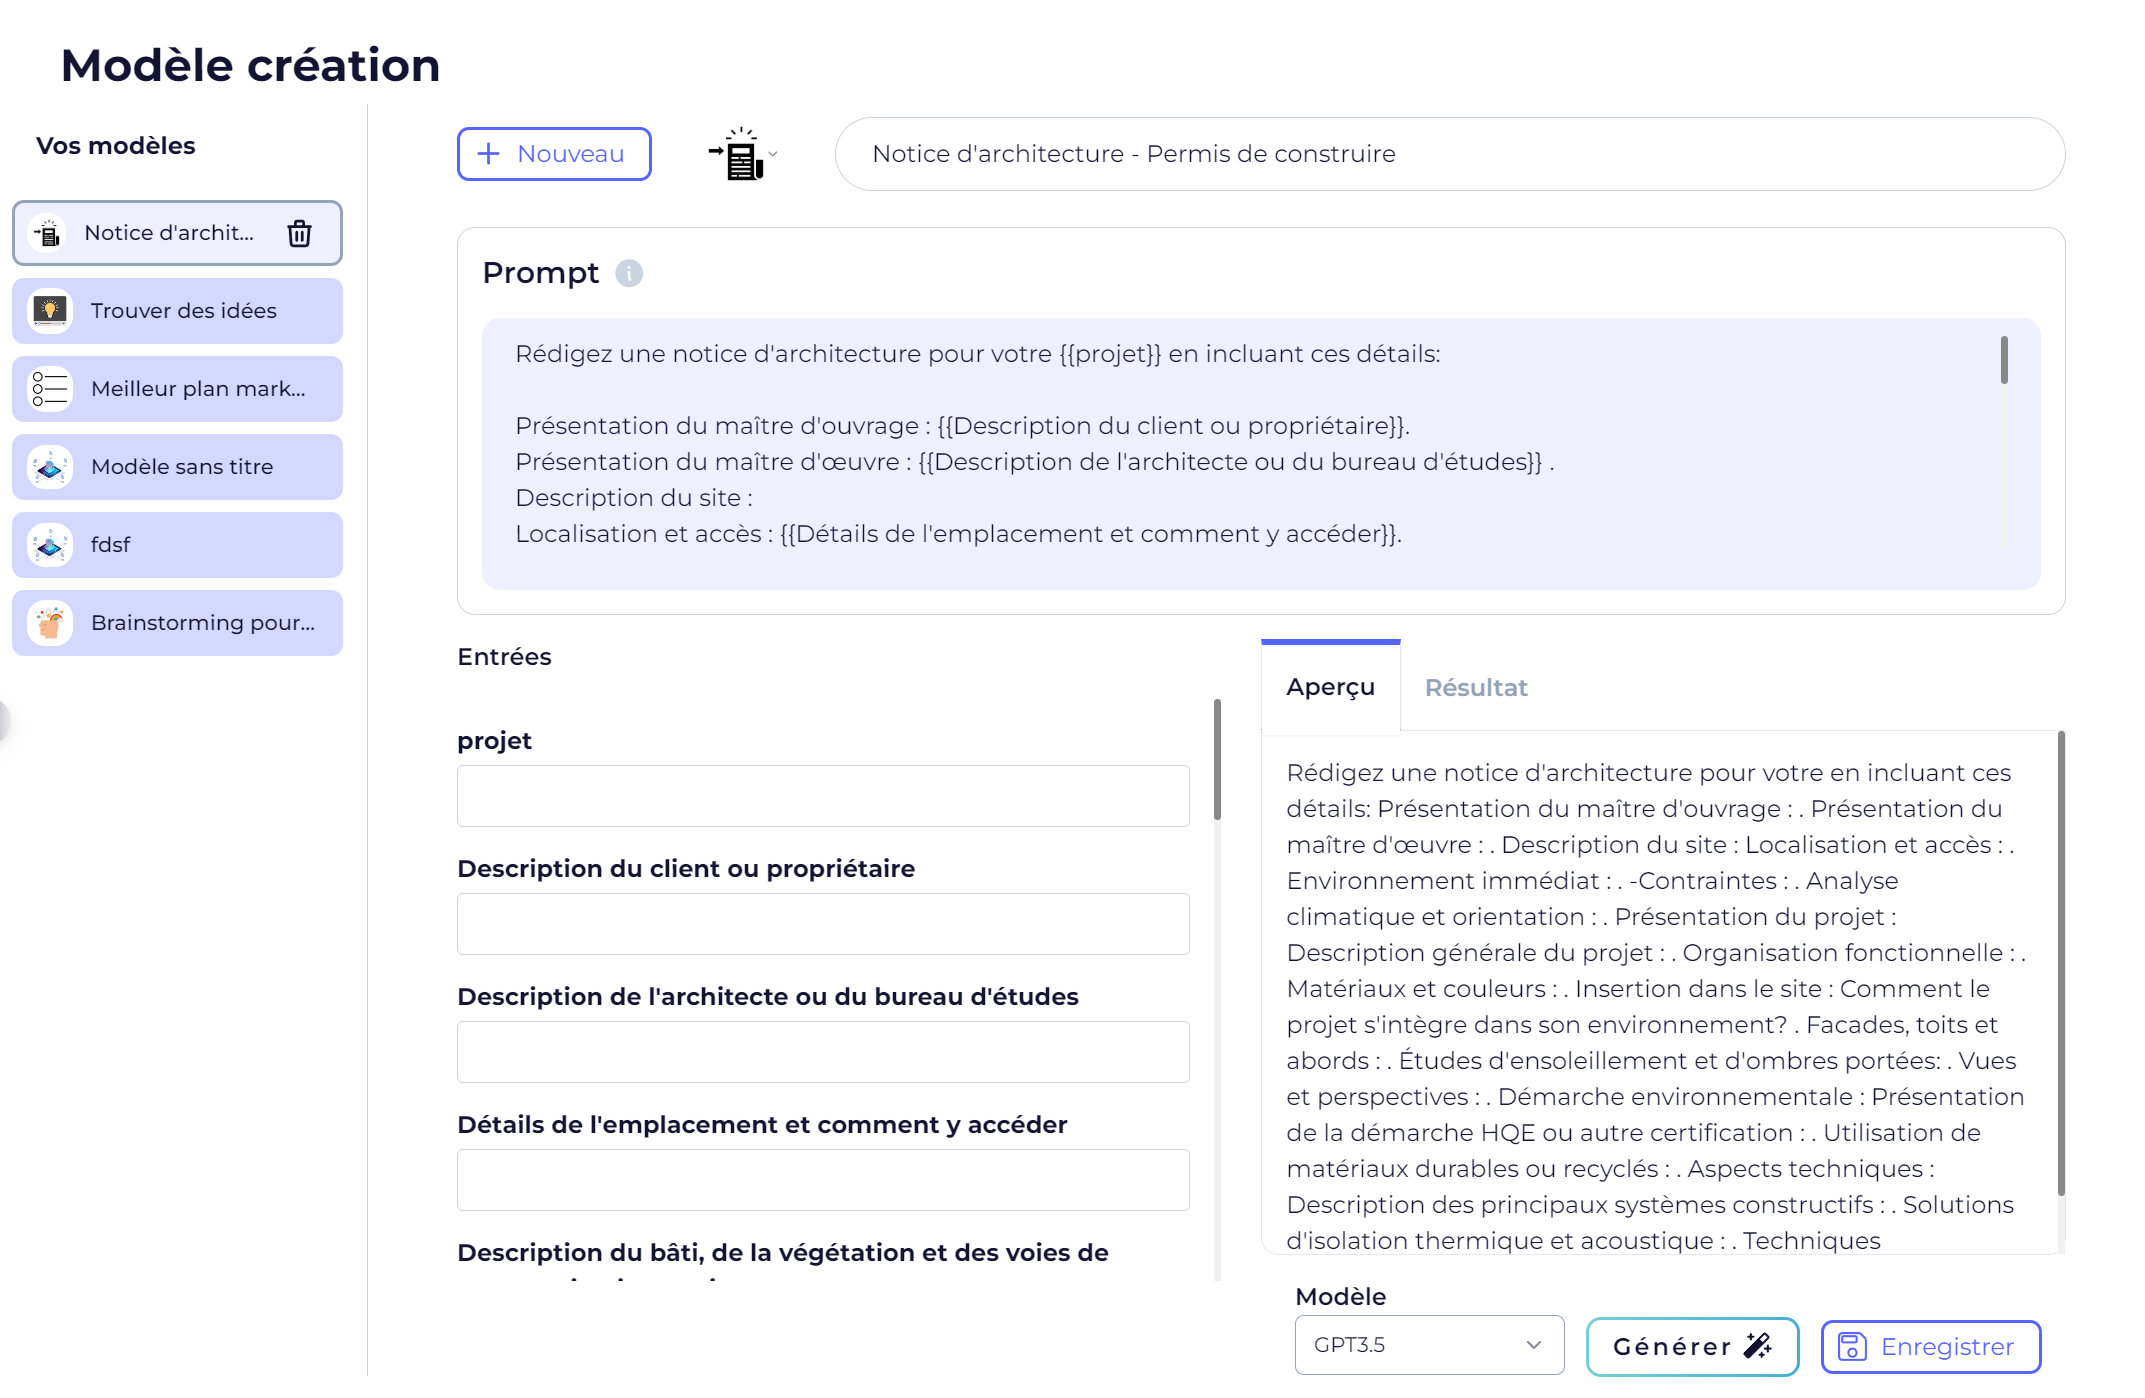Click the Brainstorming pour... template icon
Screen dimensions: 2145x1398
[50, 623]
